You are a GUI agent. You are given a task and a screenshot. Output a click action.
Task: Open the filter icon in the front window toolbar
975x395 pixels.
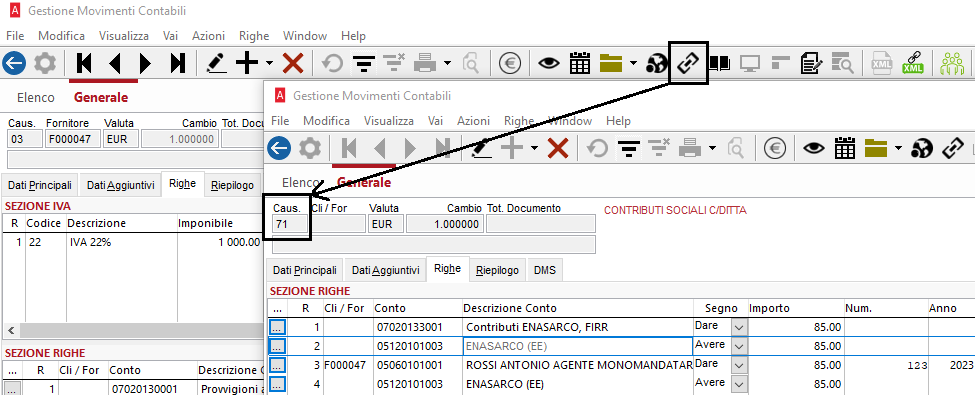click(x=629, y=148)
